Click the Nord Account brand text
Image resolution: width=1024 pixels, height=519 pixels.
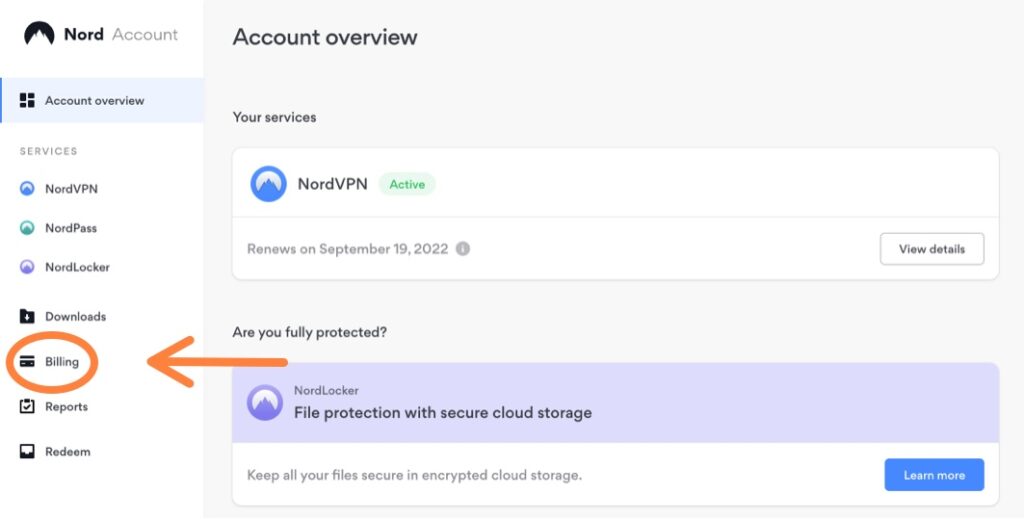pos(121,34)
